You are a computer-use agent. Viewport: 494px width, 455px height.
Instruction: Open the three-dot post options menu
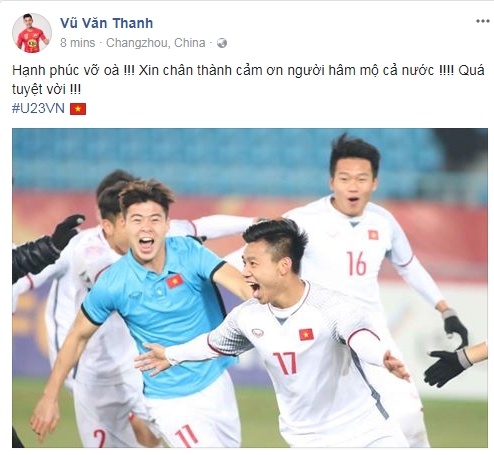click(482, 21)
